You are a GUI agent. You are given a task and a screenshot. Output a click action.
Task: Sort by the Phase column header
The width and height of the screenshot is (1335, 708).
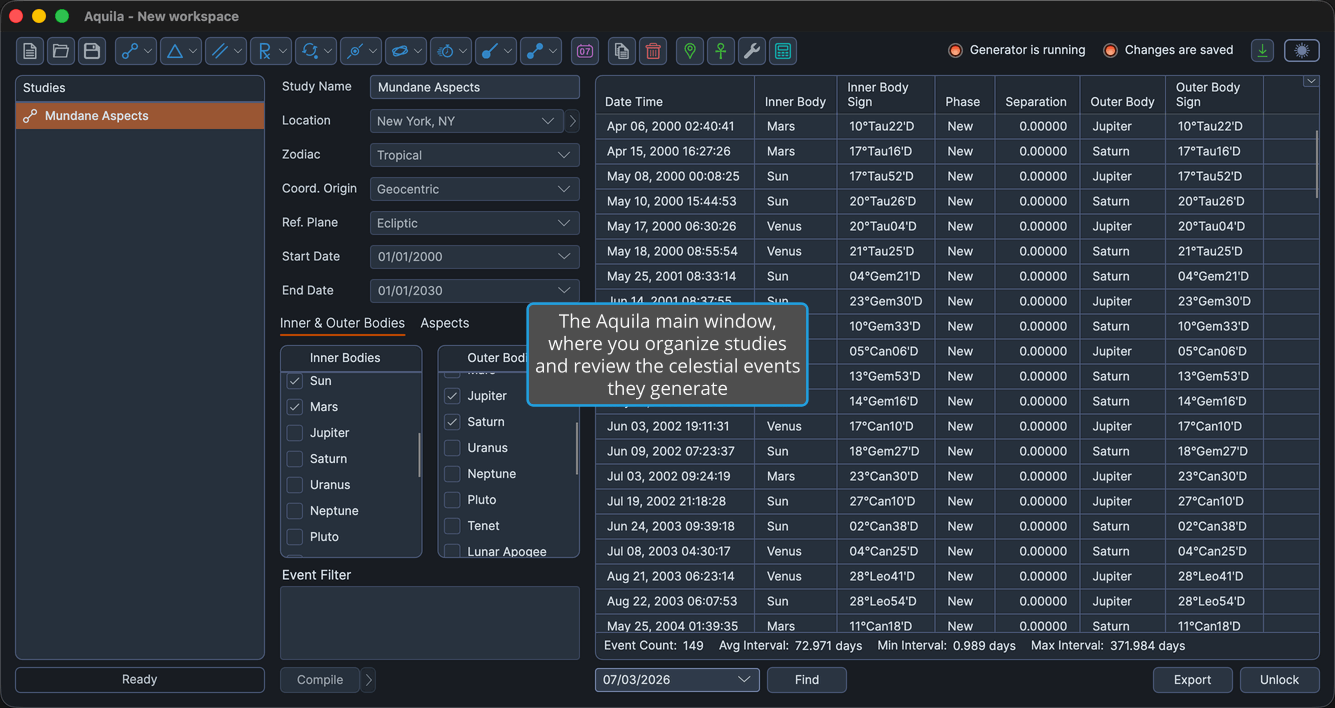click(x=963, y=95)
